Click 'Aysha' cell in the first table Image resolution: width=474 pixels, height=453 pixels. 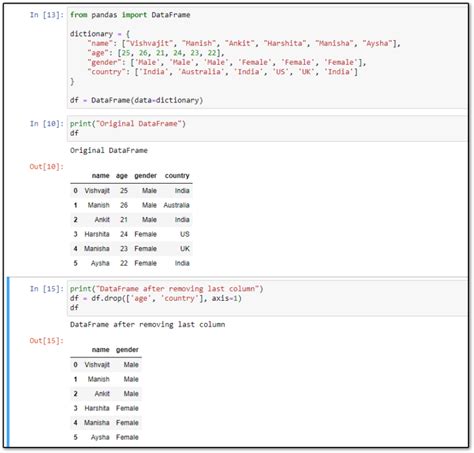tap(100, 263)
